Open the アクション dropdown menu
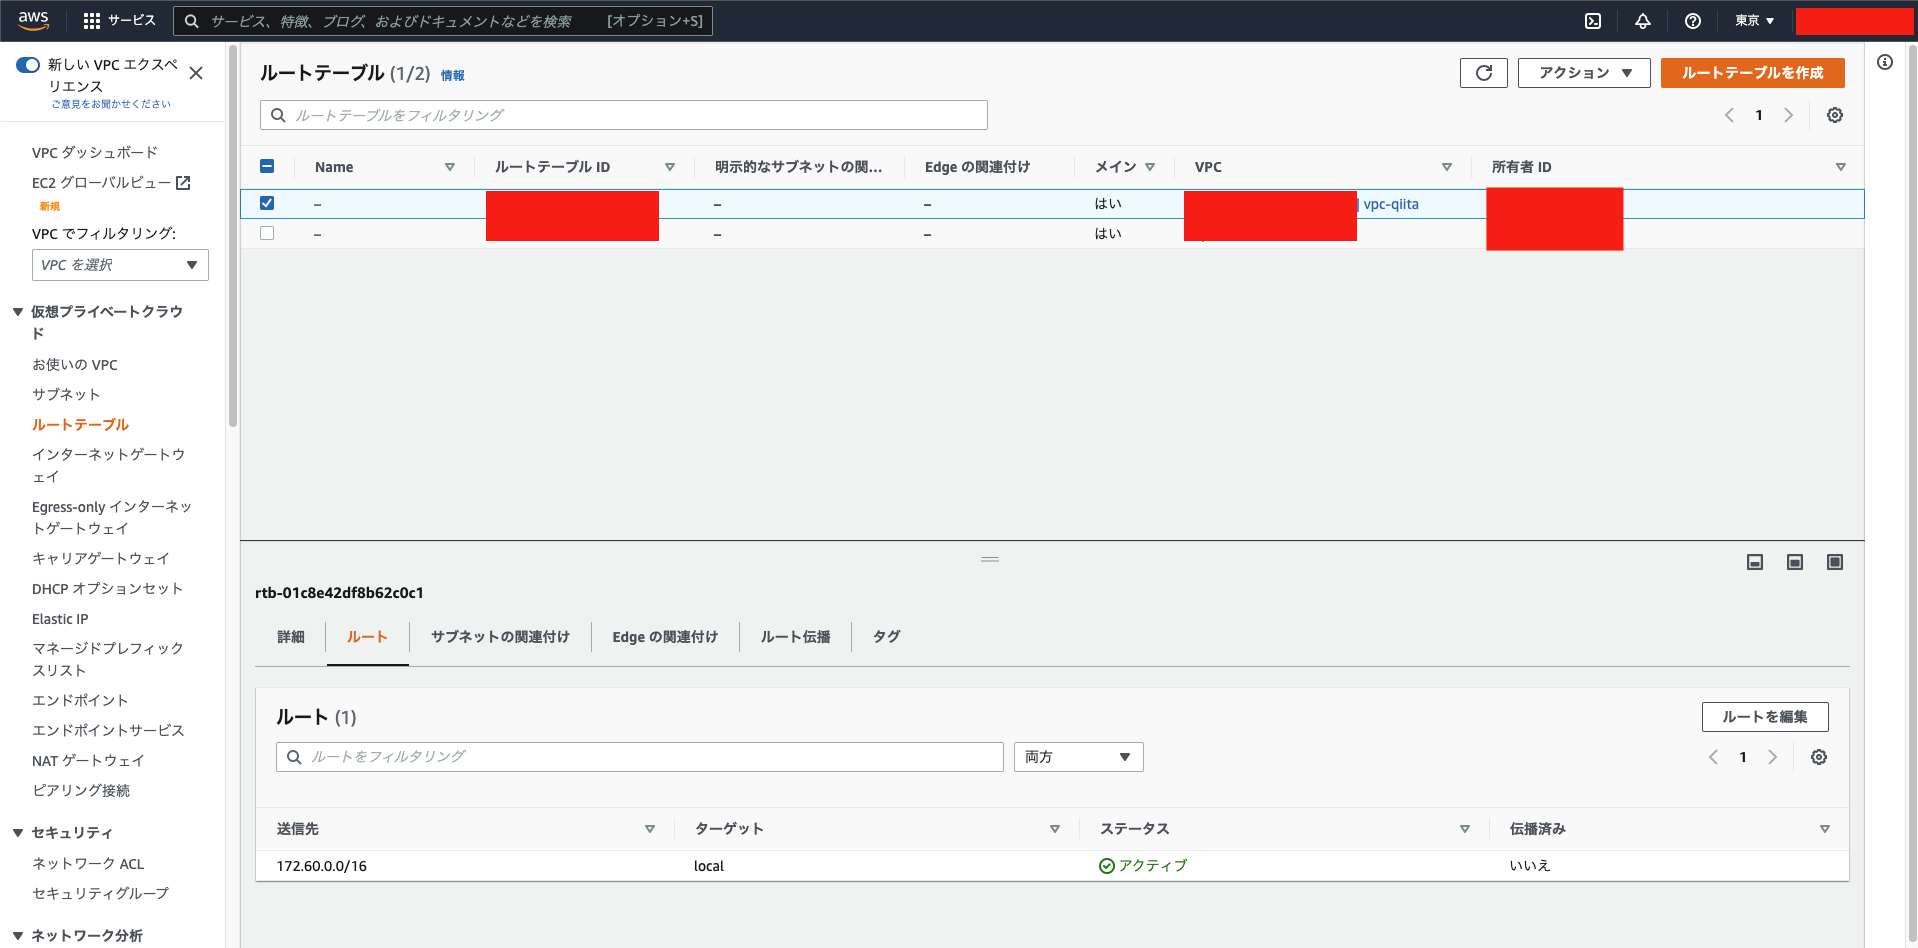The height and width of the screenshot is (948, 1918). click(1584, 73)
